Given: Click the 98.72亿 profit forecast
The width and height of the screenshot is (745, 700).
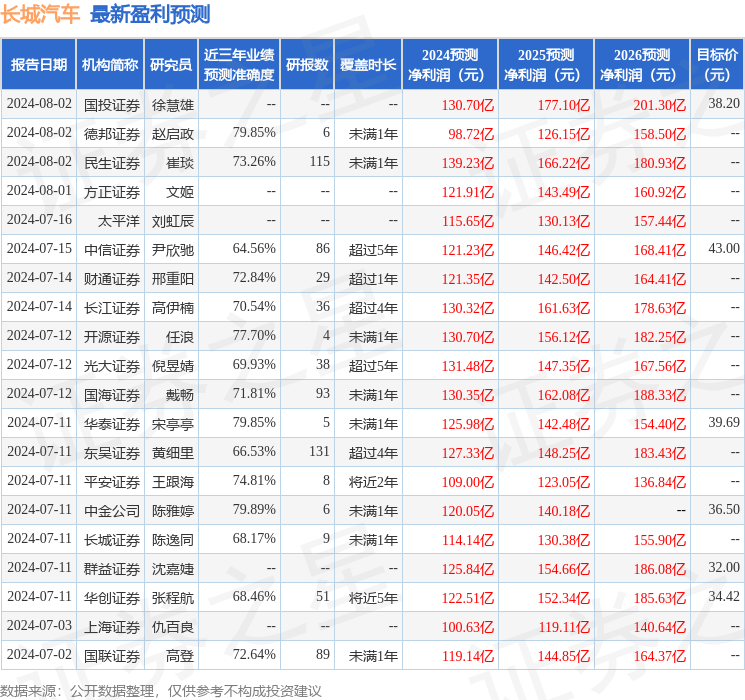Looking at the screenshot, I should 471,134.
